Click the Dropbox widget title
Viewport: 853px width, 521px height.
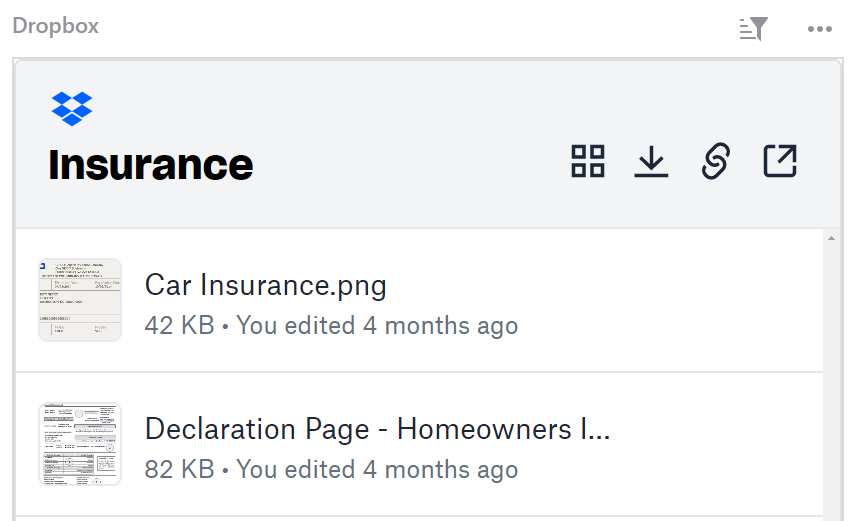click(56, 26)
